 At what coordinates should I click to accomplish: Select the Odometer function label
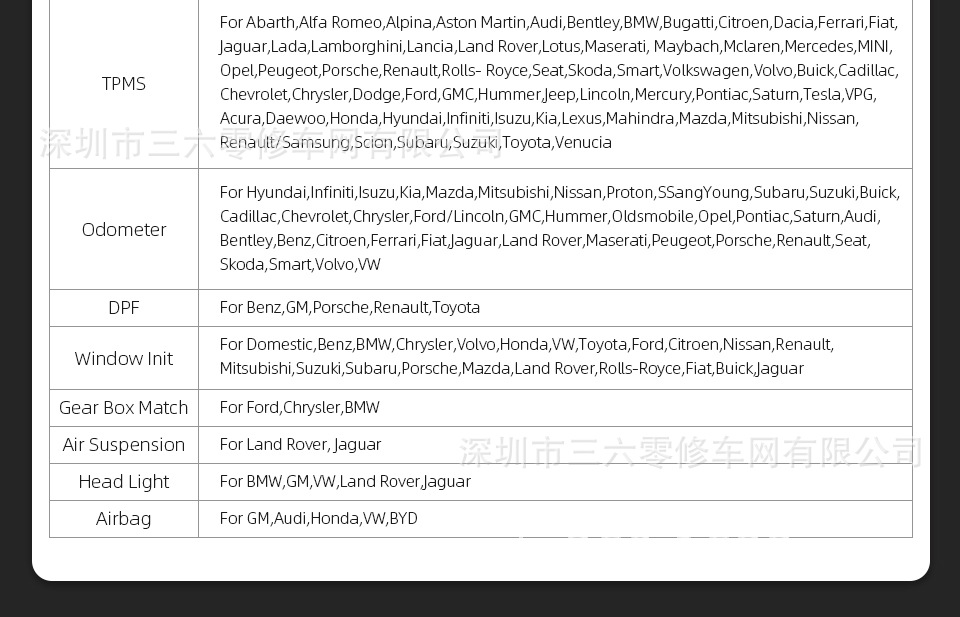click(124, 229)
